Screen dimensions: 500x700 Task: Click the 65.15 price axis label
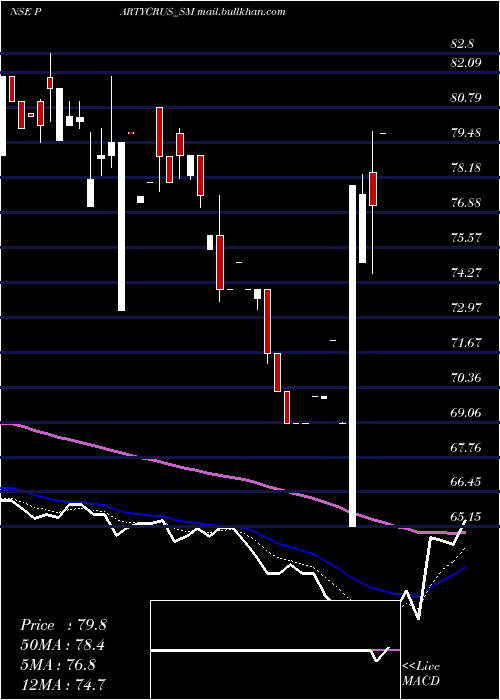coord(466,517)
